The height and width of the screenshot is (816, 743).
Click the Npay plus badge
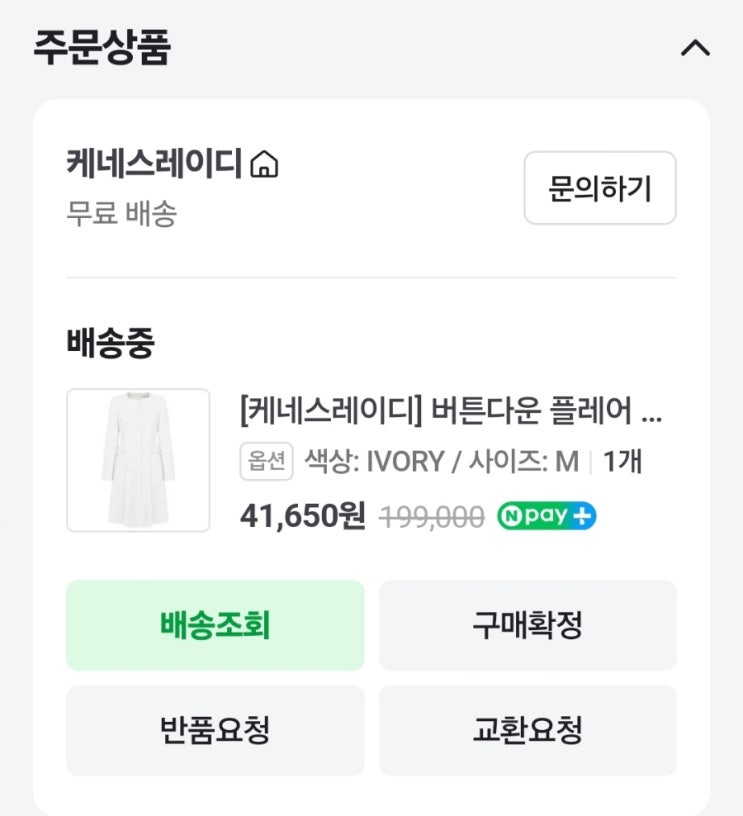coord(546,516)
